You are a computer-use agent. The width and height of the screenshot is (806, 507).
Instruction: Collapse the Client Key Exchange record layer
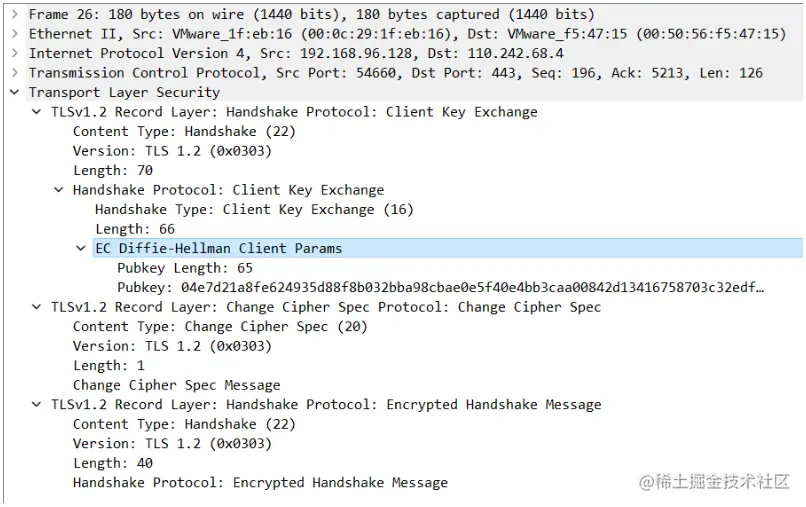[x=37, y=112]
